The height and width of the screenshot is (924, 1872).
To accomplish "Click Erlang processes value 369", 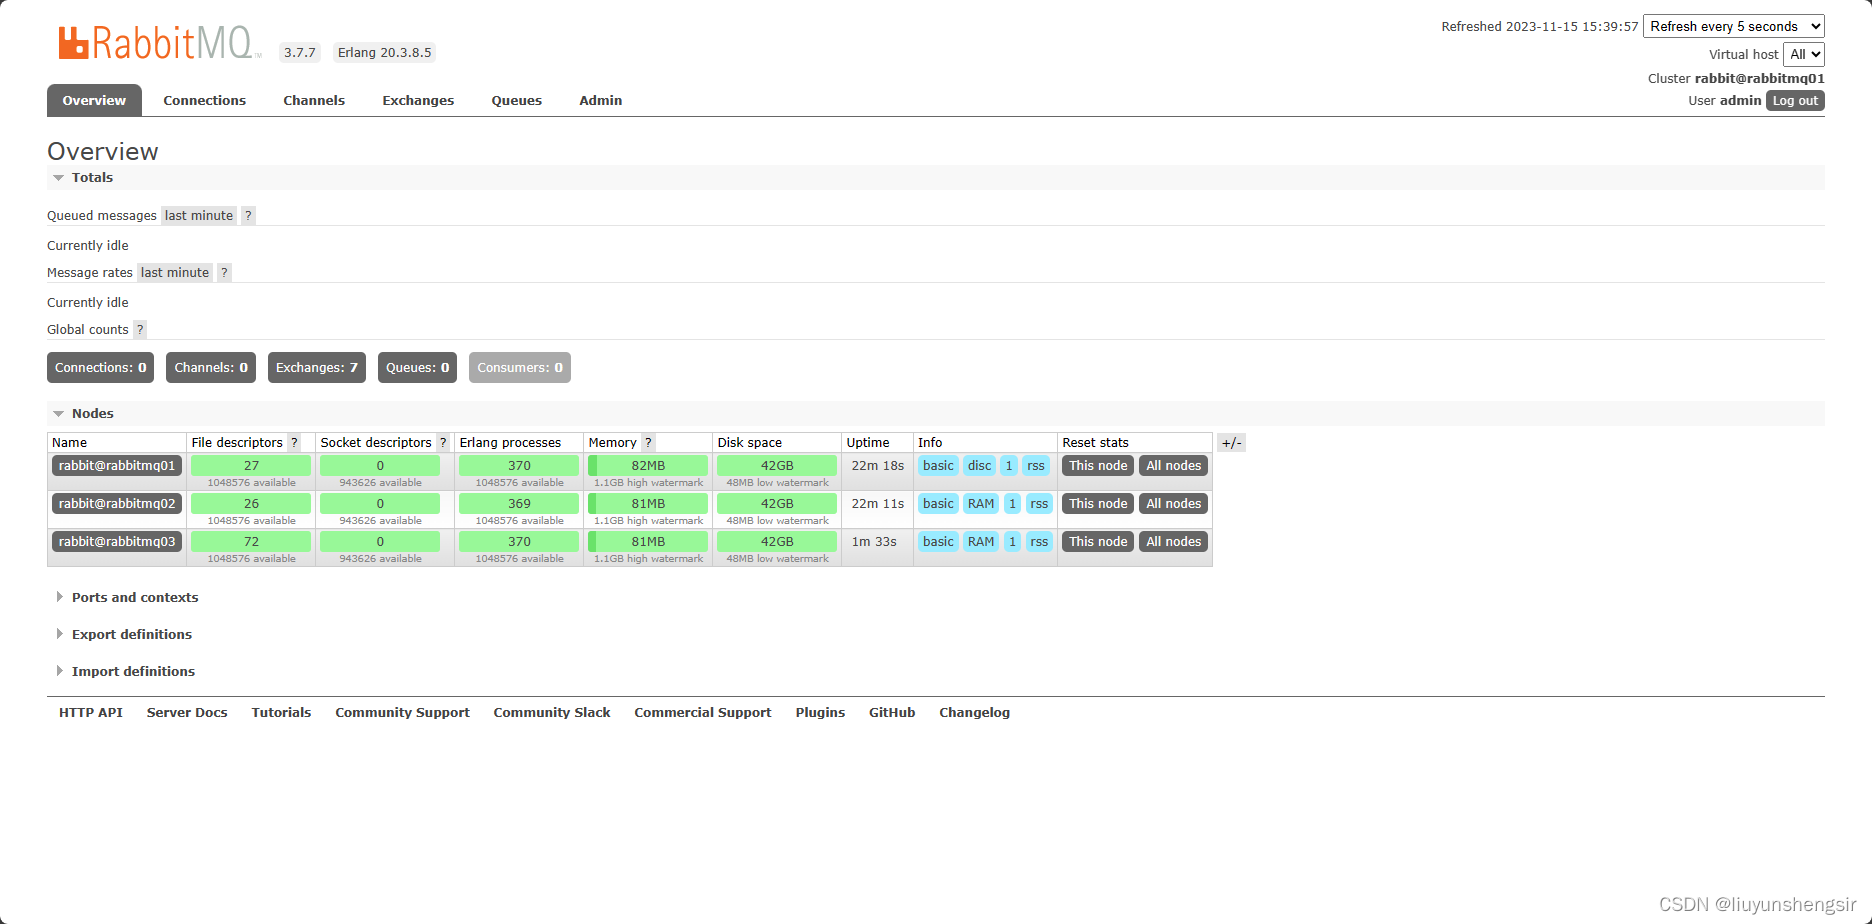I will tap(519, 503).
